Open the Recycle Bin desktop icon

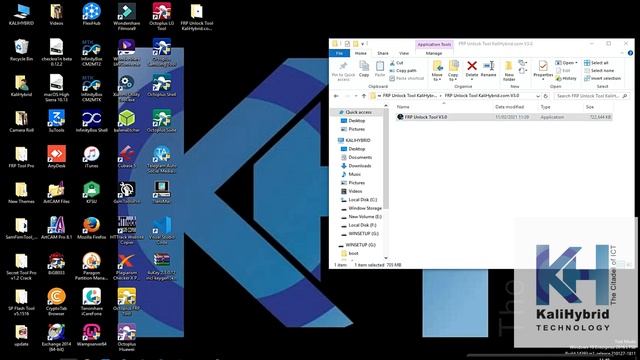click(x=21, y=50)
